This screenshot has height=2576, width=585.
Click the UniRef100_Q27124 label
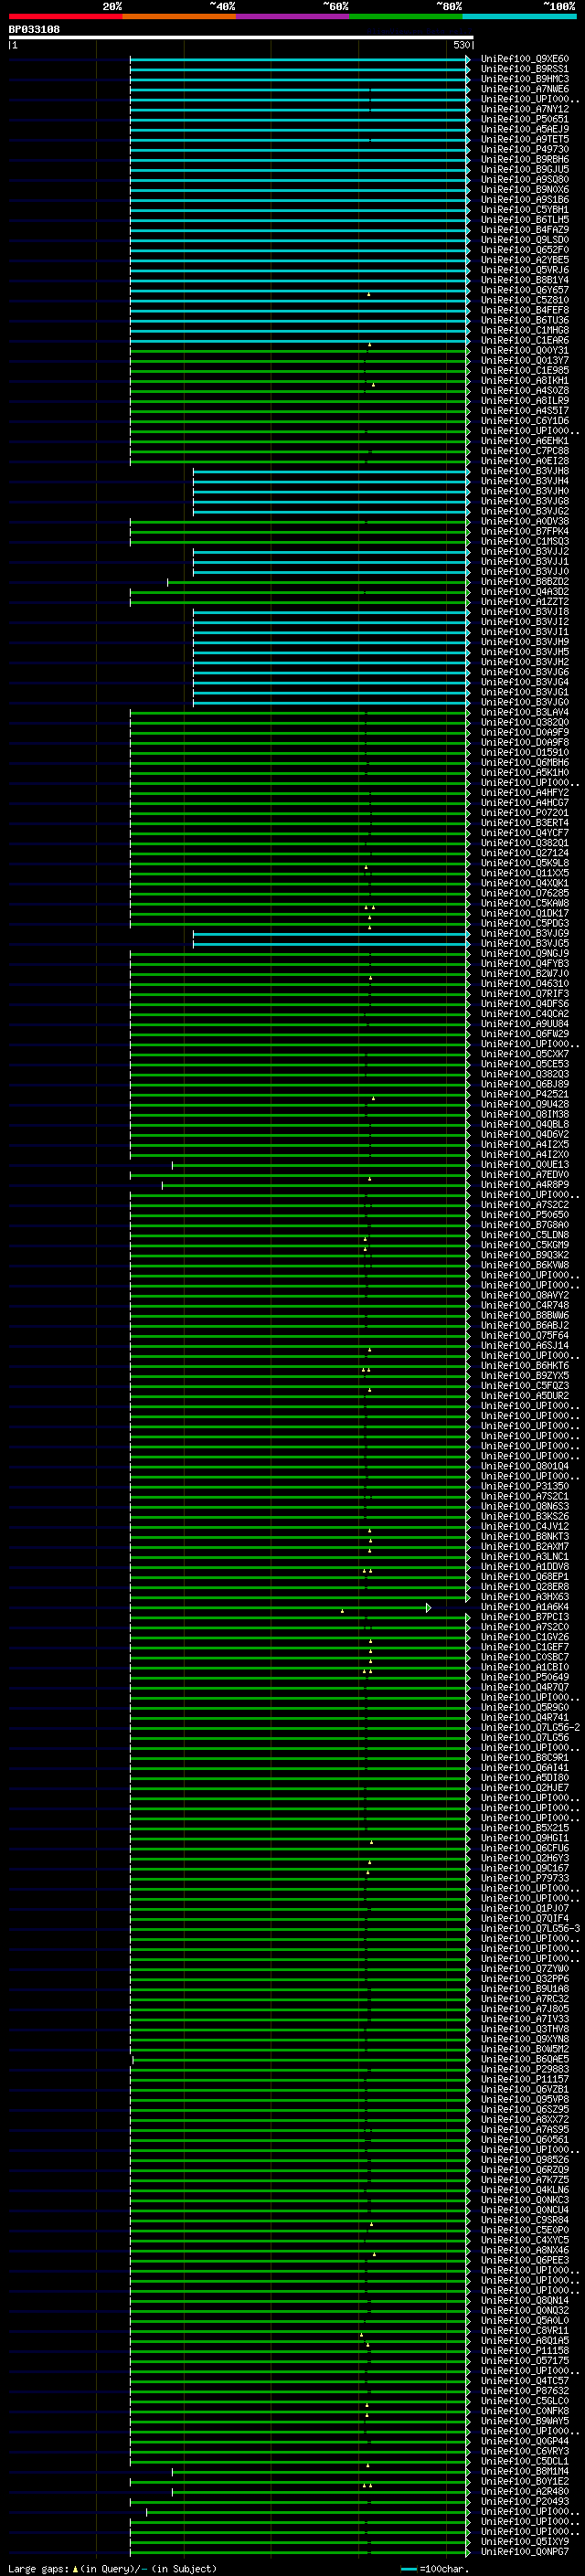(524, 853)
